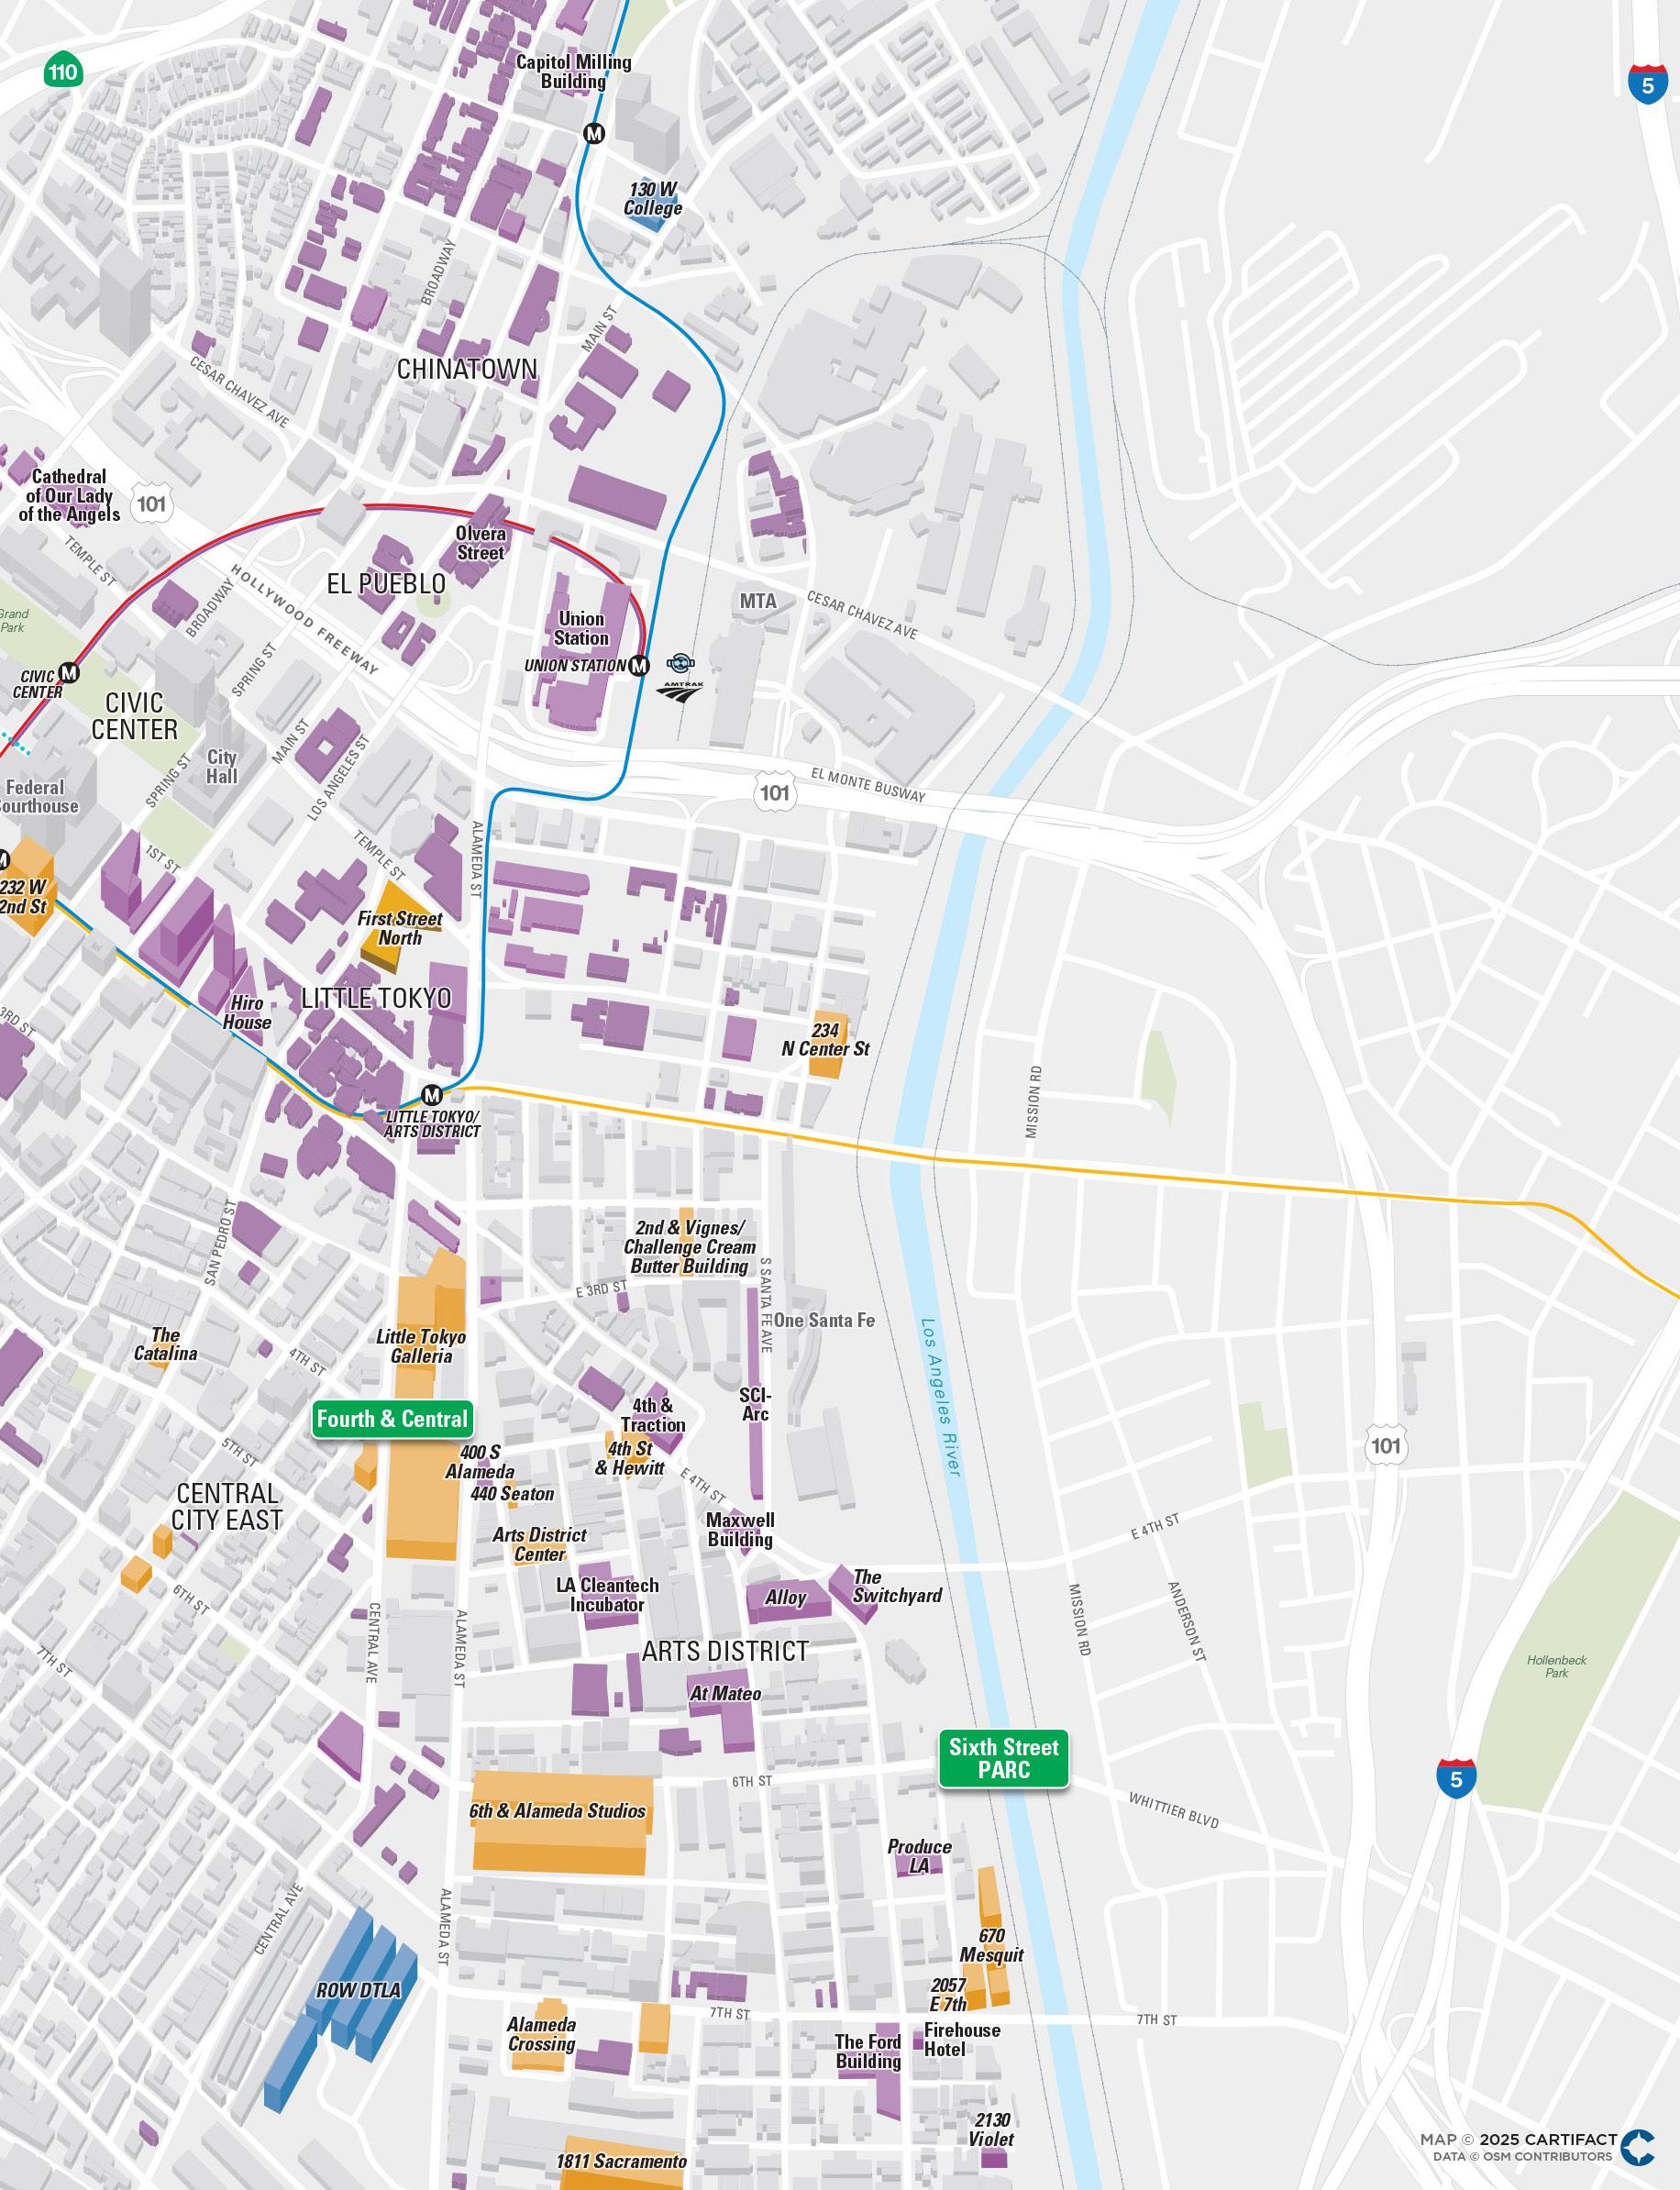Click the Anderson St street label
Image resolution: width=1680 pixels, height=2190 pixels.
[x=1188, y=1621]
